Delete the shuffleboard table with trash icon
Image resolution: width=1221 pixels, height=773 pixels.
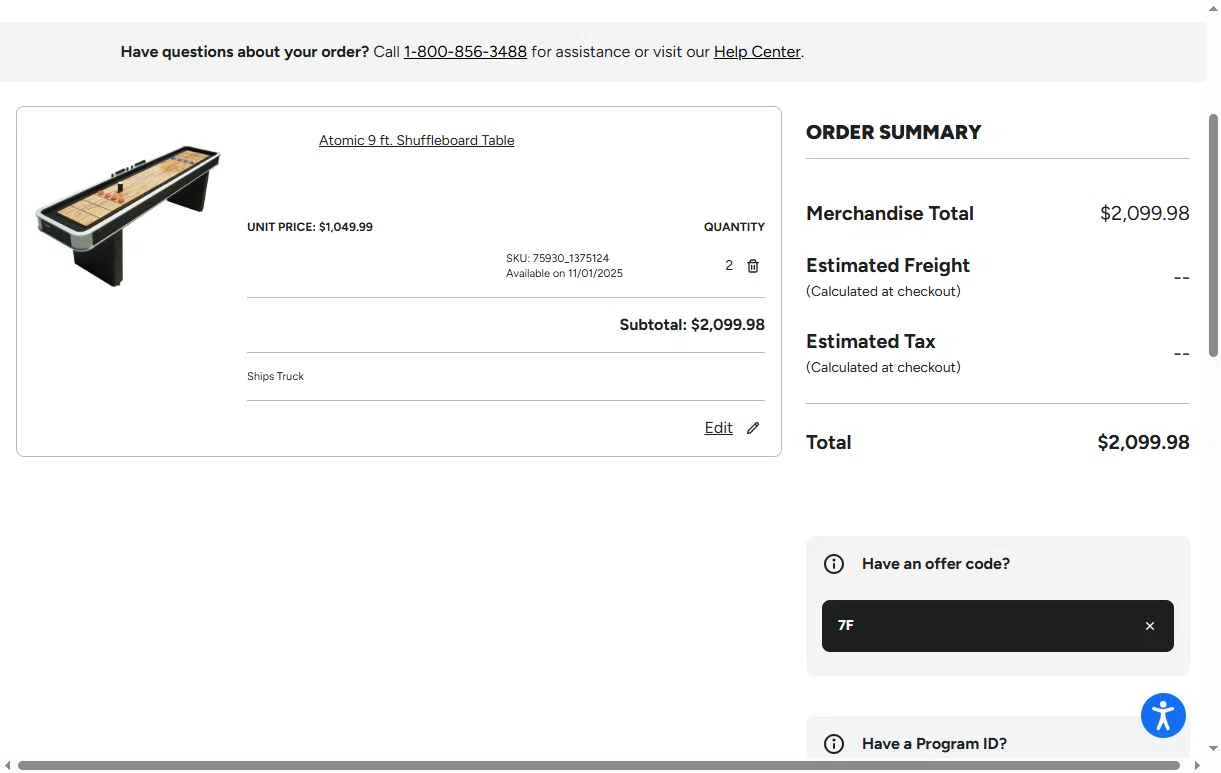(x=753, y=266)
